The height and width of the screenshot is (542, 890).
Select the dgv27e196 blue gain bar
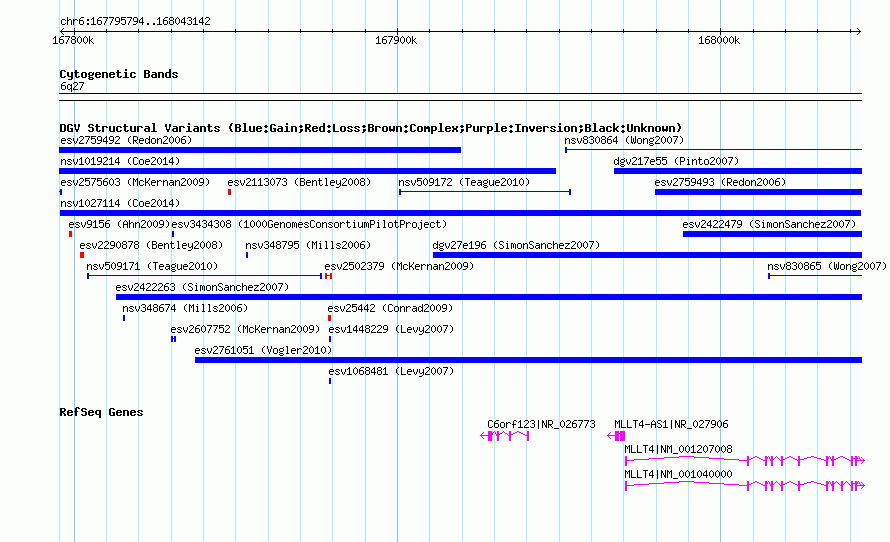click(647, 255)
